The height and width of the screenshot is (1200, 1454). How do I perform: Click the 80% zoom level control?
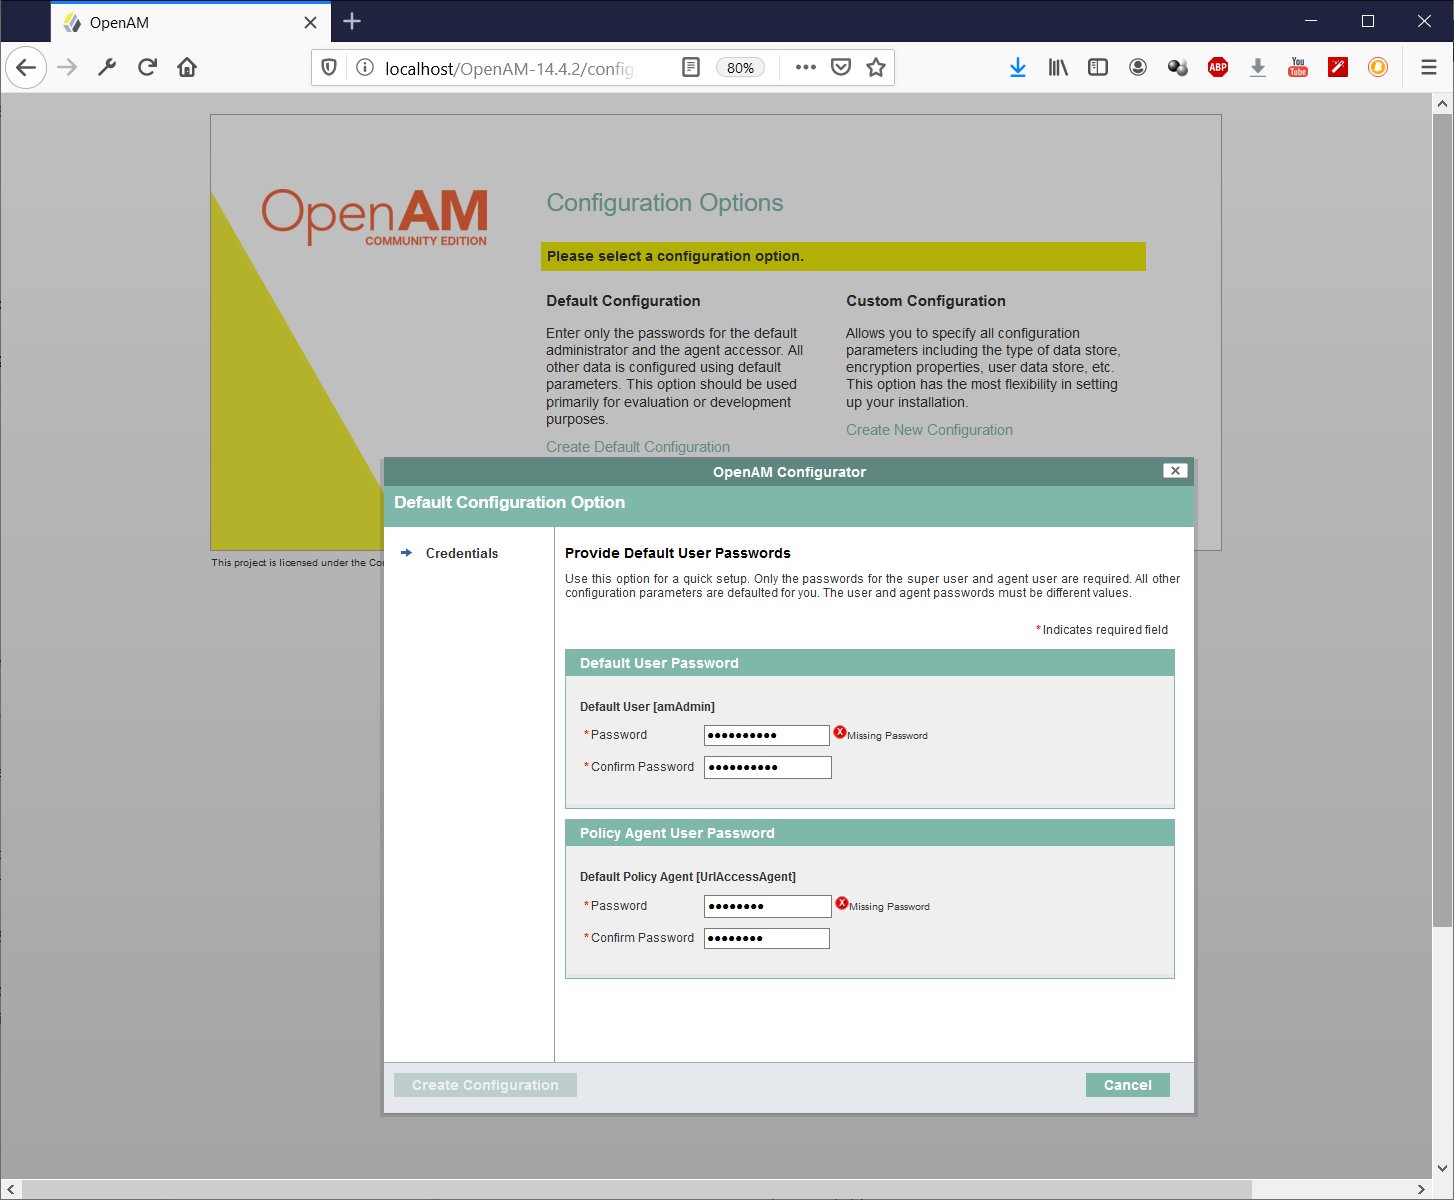pyautogui.click(x=740, y=67)
